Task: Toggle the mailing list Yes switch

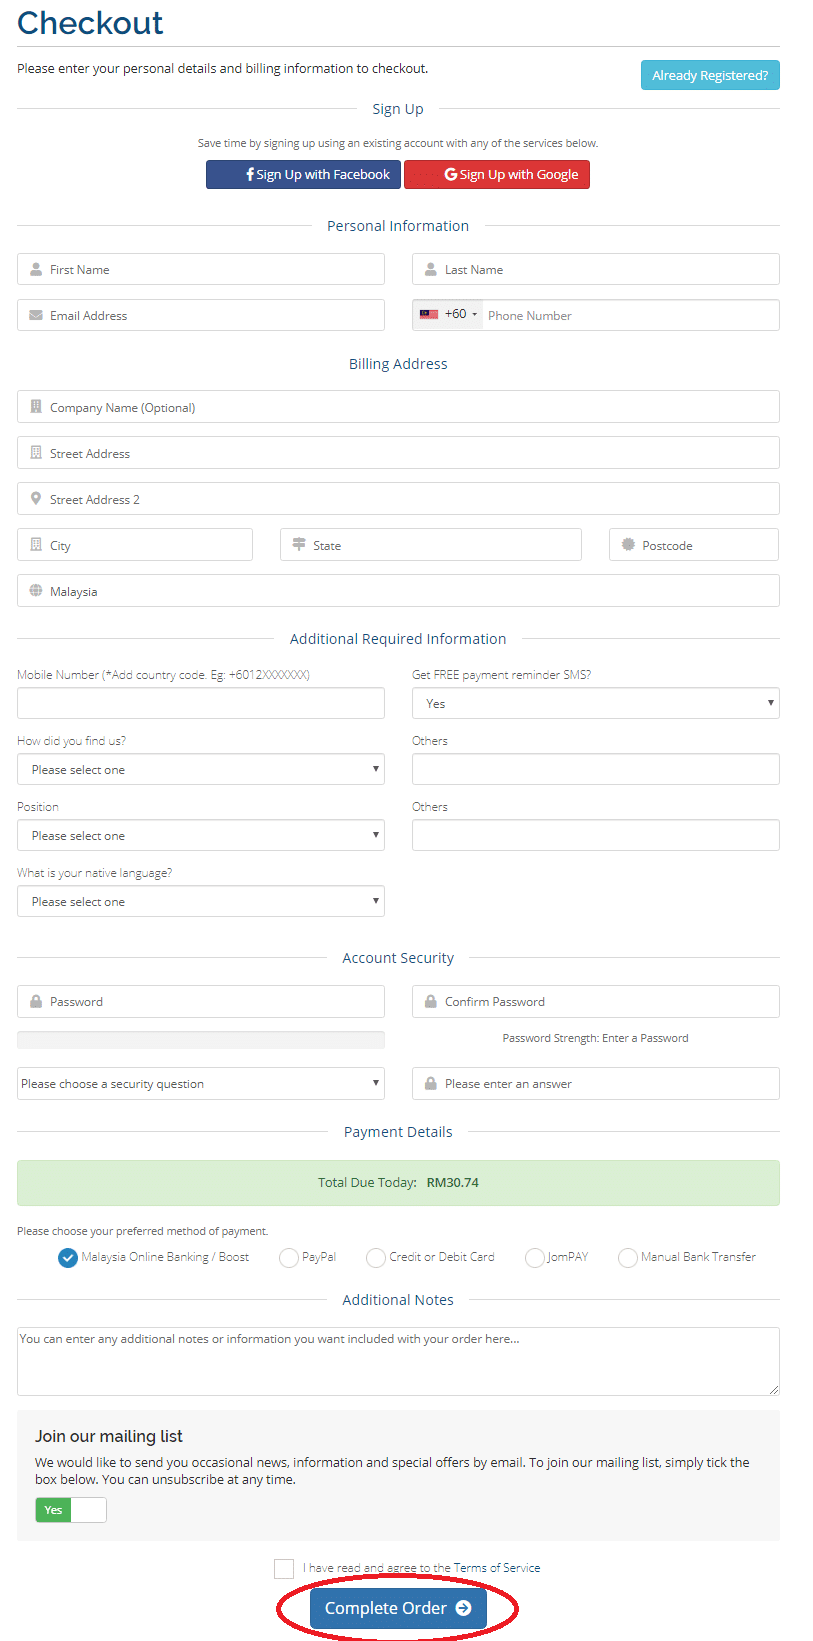Action: (x=71, y=1510)
